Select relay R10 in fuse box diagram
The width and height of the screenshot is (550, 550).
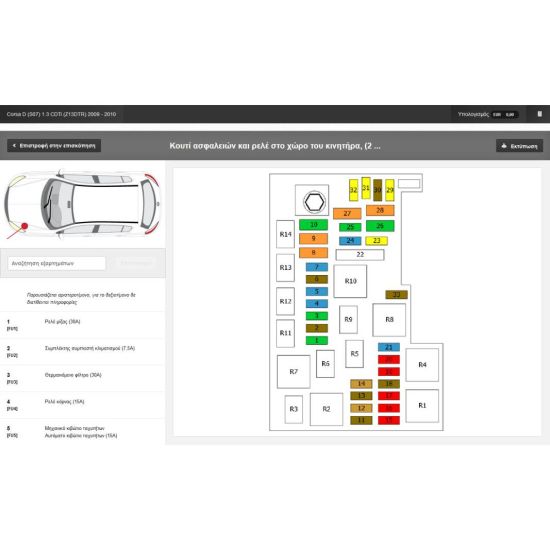[x=350, y=281]
